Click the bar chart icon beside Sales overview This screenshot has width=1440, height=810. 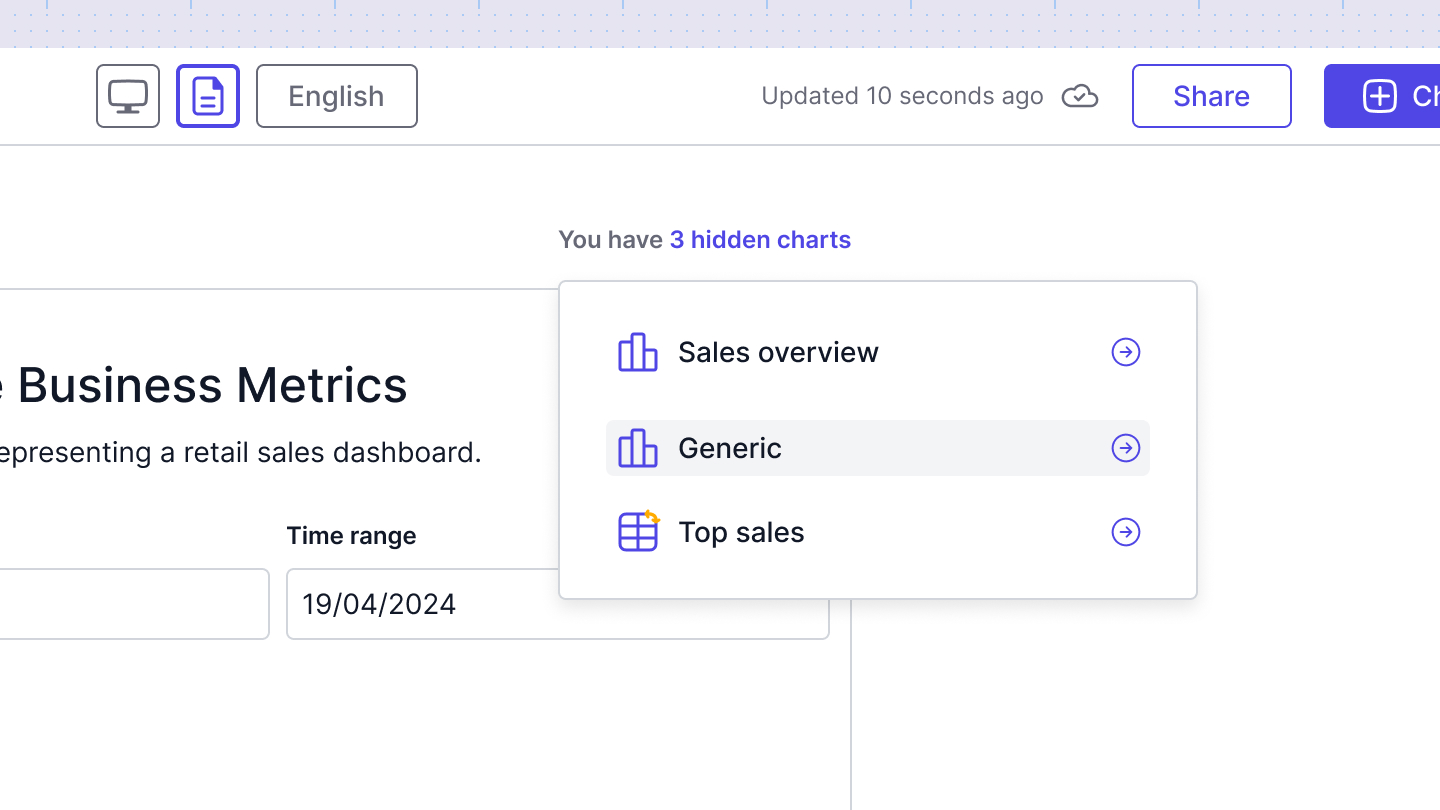638,352
